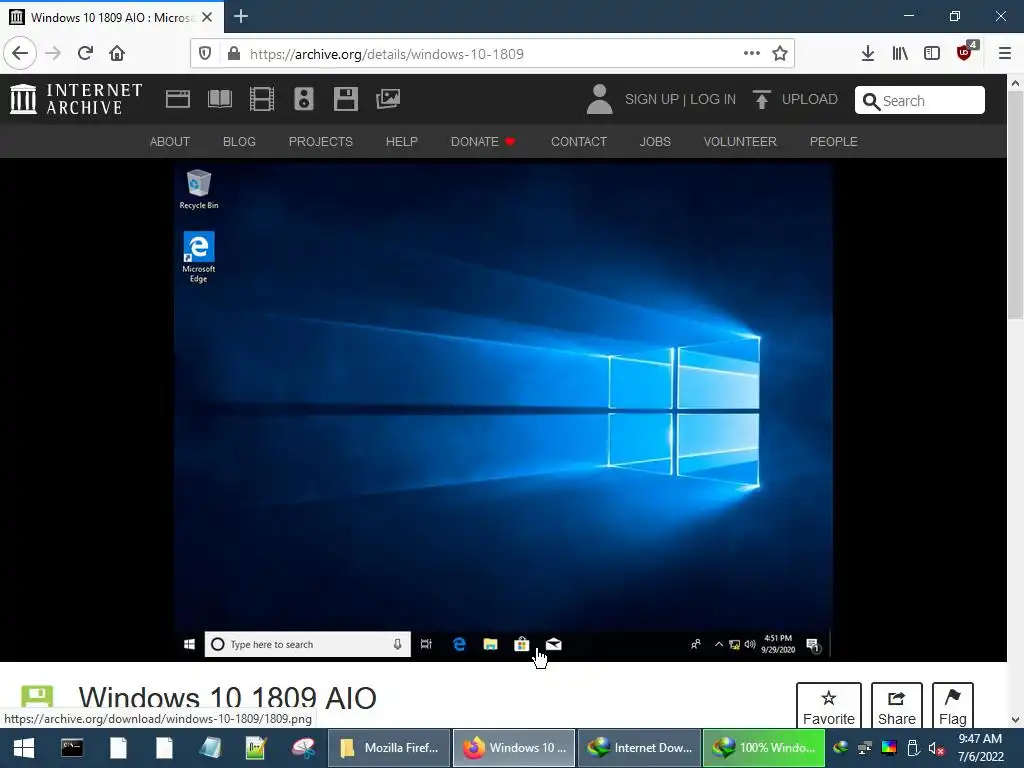Switch to Windows 10 Firefox taskbar button
This screenshot has width=1024, height=768.
(514, 748)
